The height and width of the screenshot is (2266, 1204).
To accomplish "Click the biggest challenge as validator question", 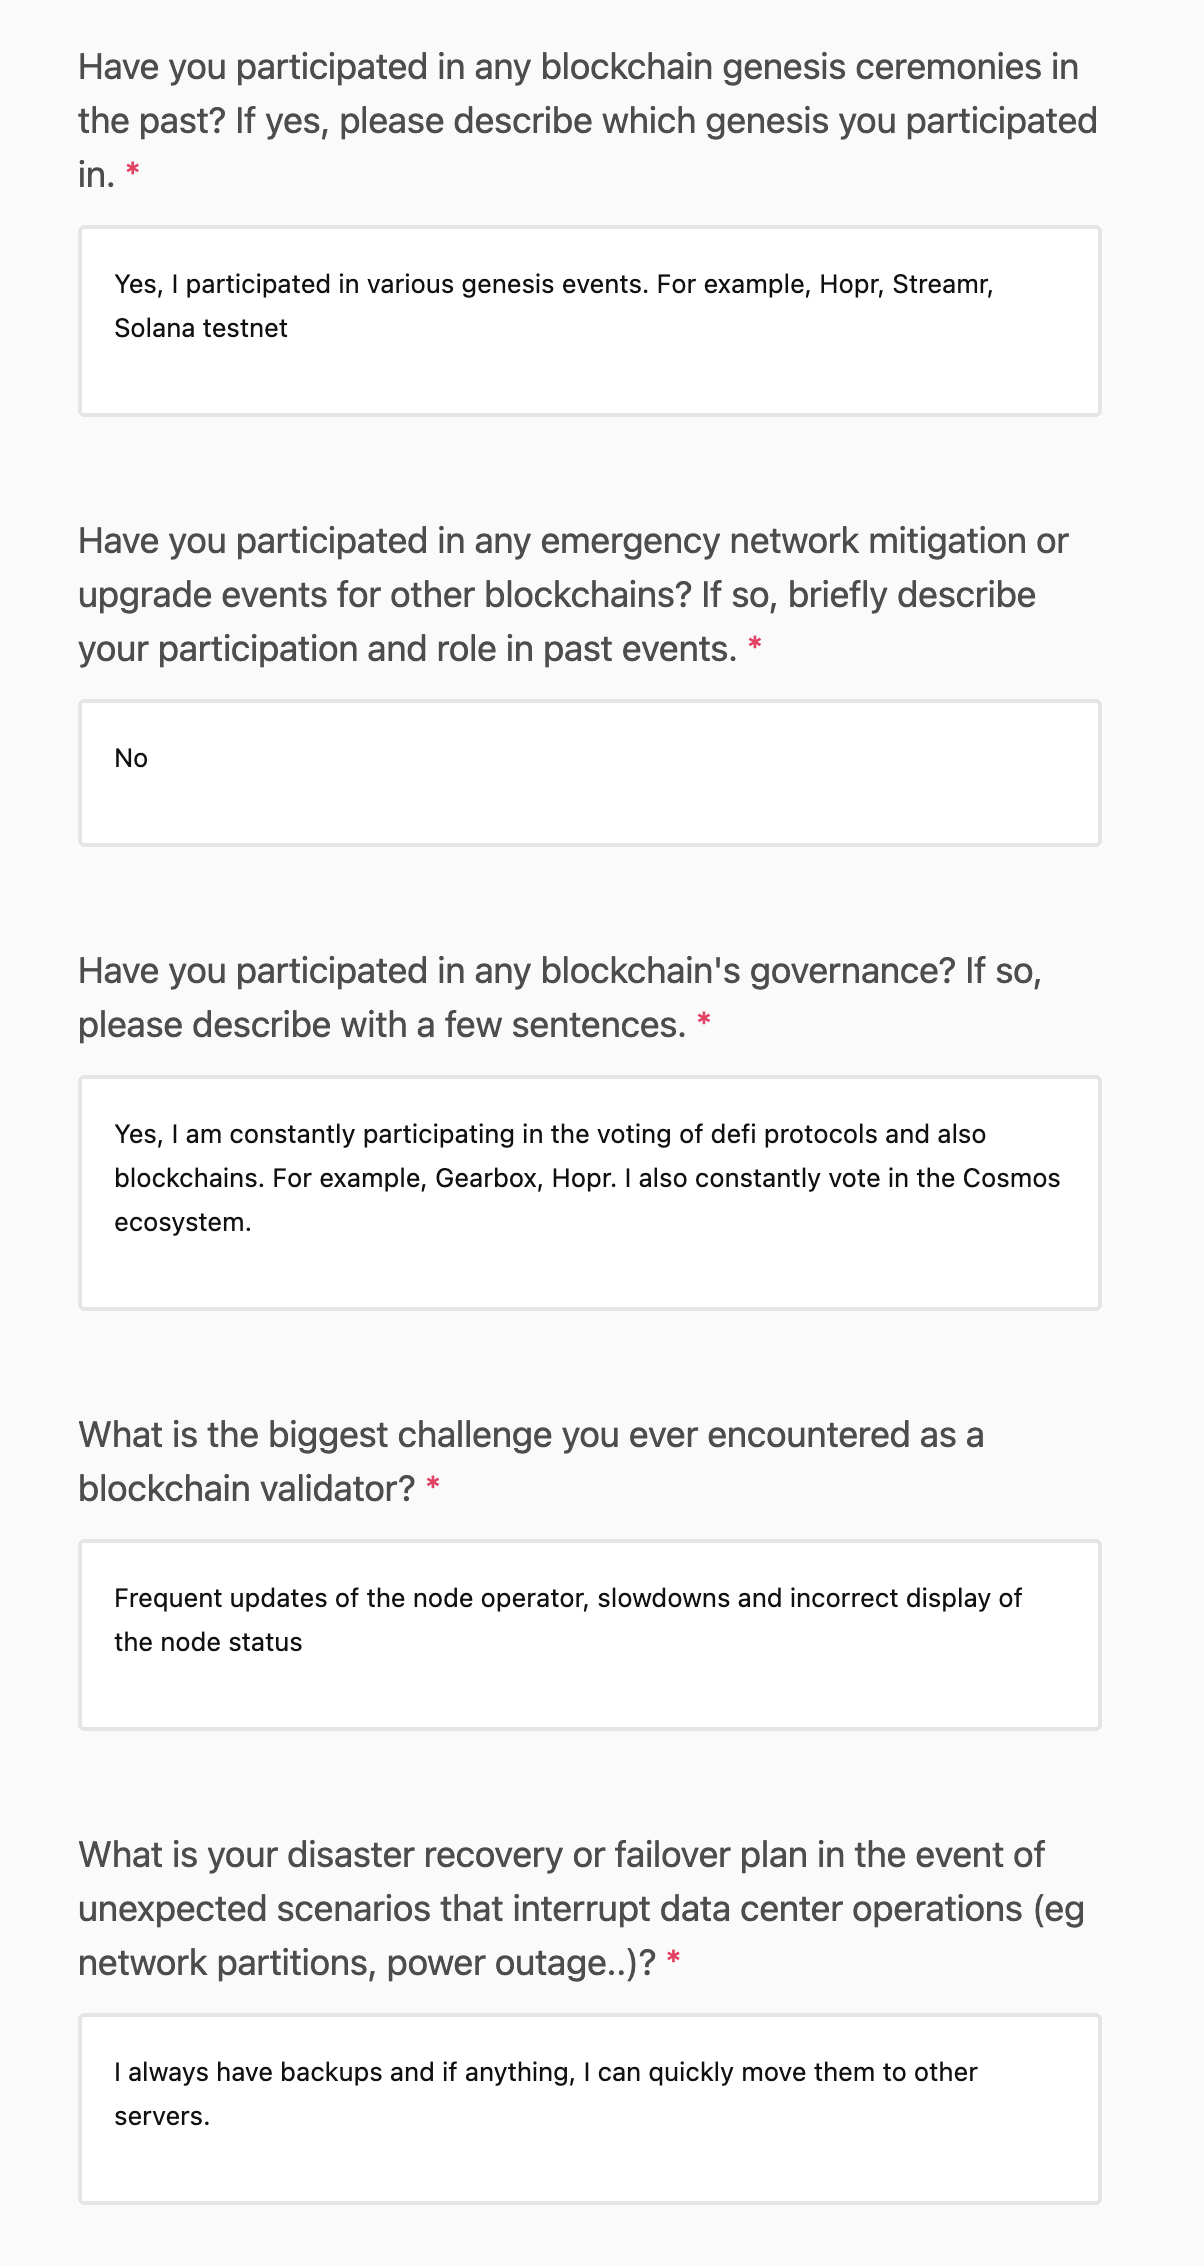I will coord(531,1461).
